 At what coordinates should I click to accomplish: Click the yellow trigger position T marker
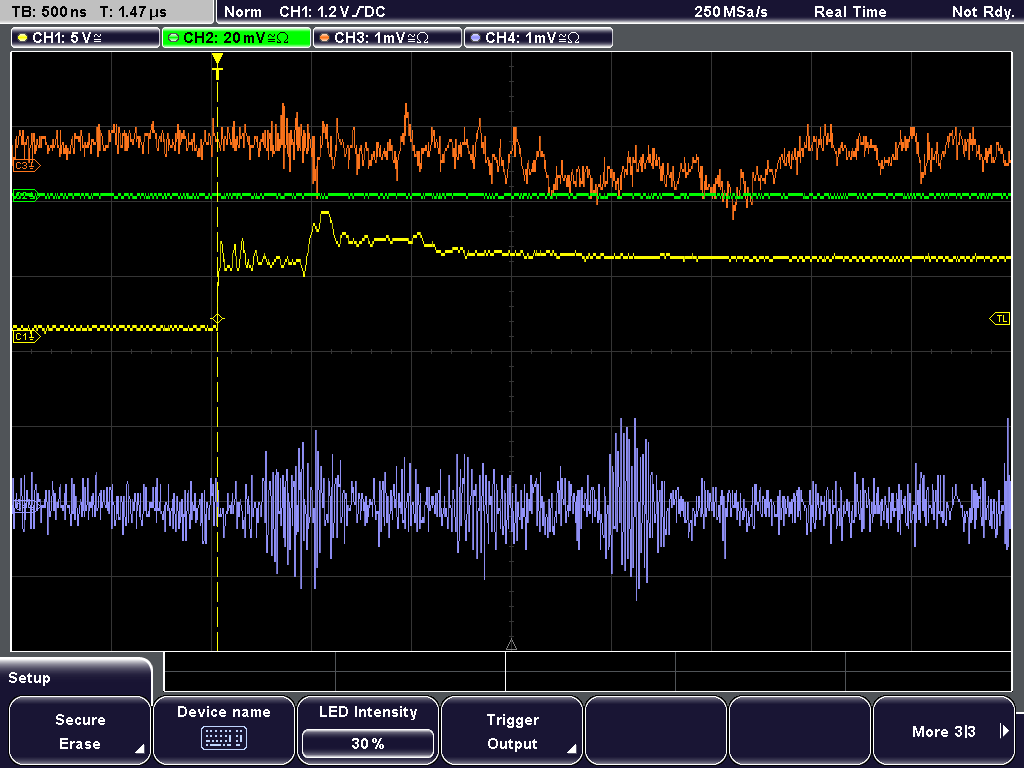217,66
